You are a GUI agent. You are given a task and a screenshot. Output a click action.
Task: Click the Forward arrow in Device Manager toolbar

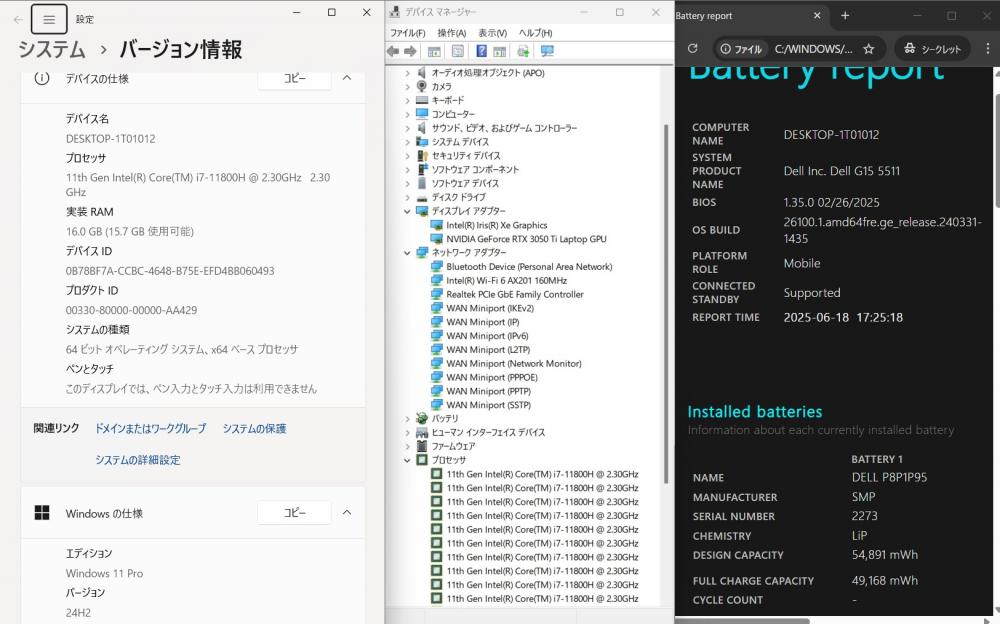(x=410, y=51)
